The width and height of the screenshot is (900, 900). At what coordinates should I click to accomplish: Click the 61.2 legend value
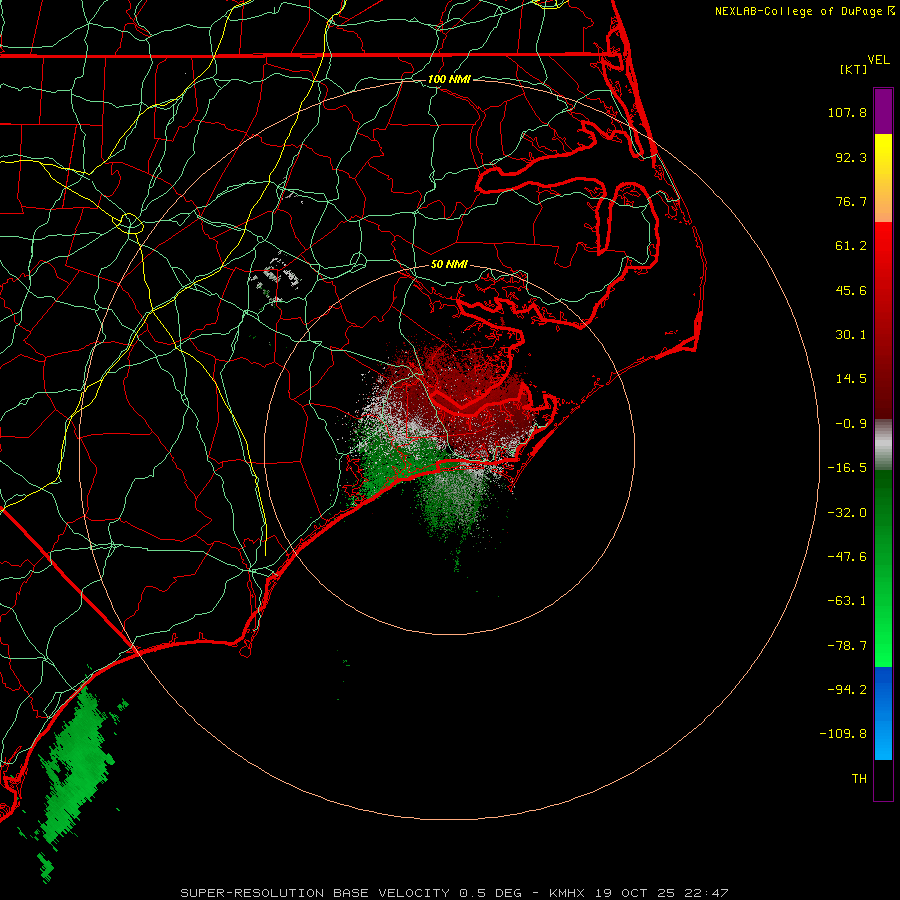851,246
